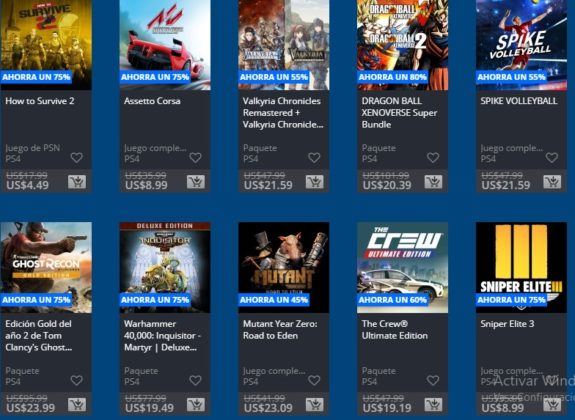
Task: Favorite Assetto Corsa with heart icon
Action: point(195,158)
